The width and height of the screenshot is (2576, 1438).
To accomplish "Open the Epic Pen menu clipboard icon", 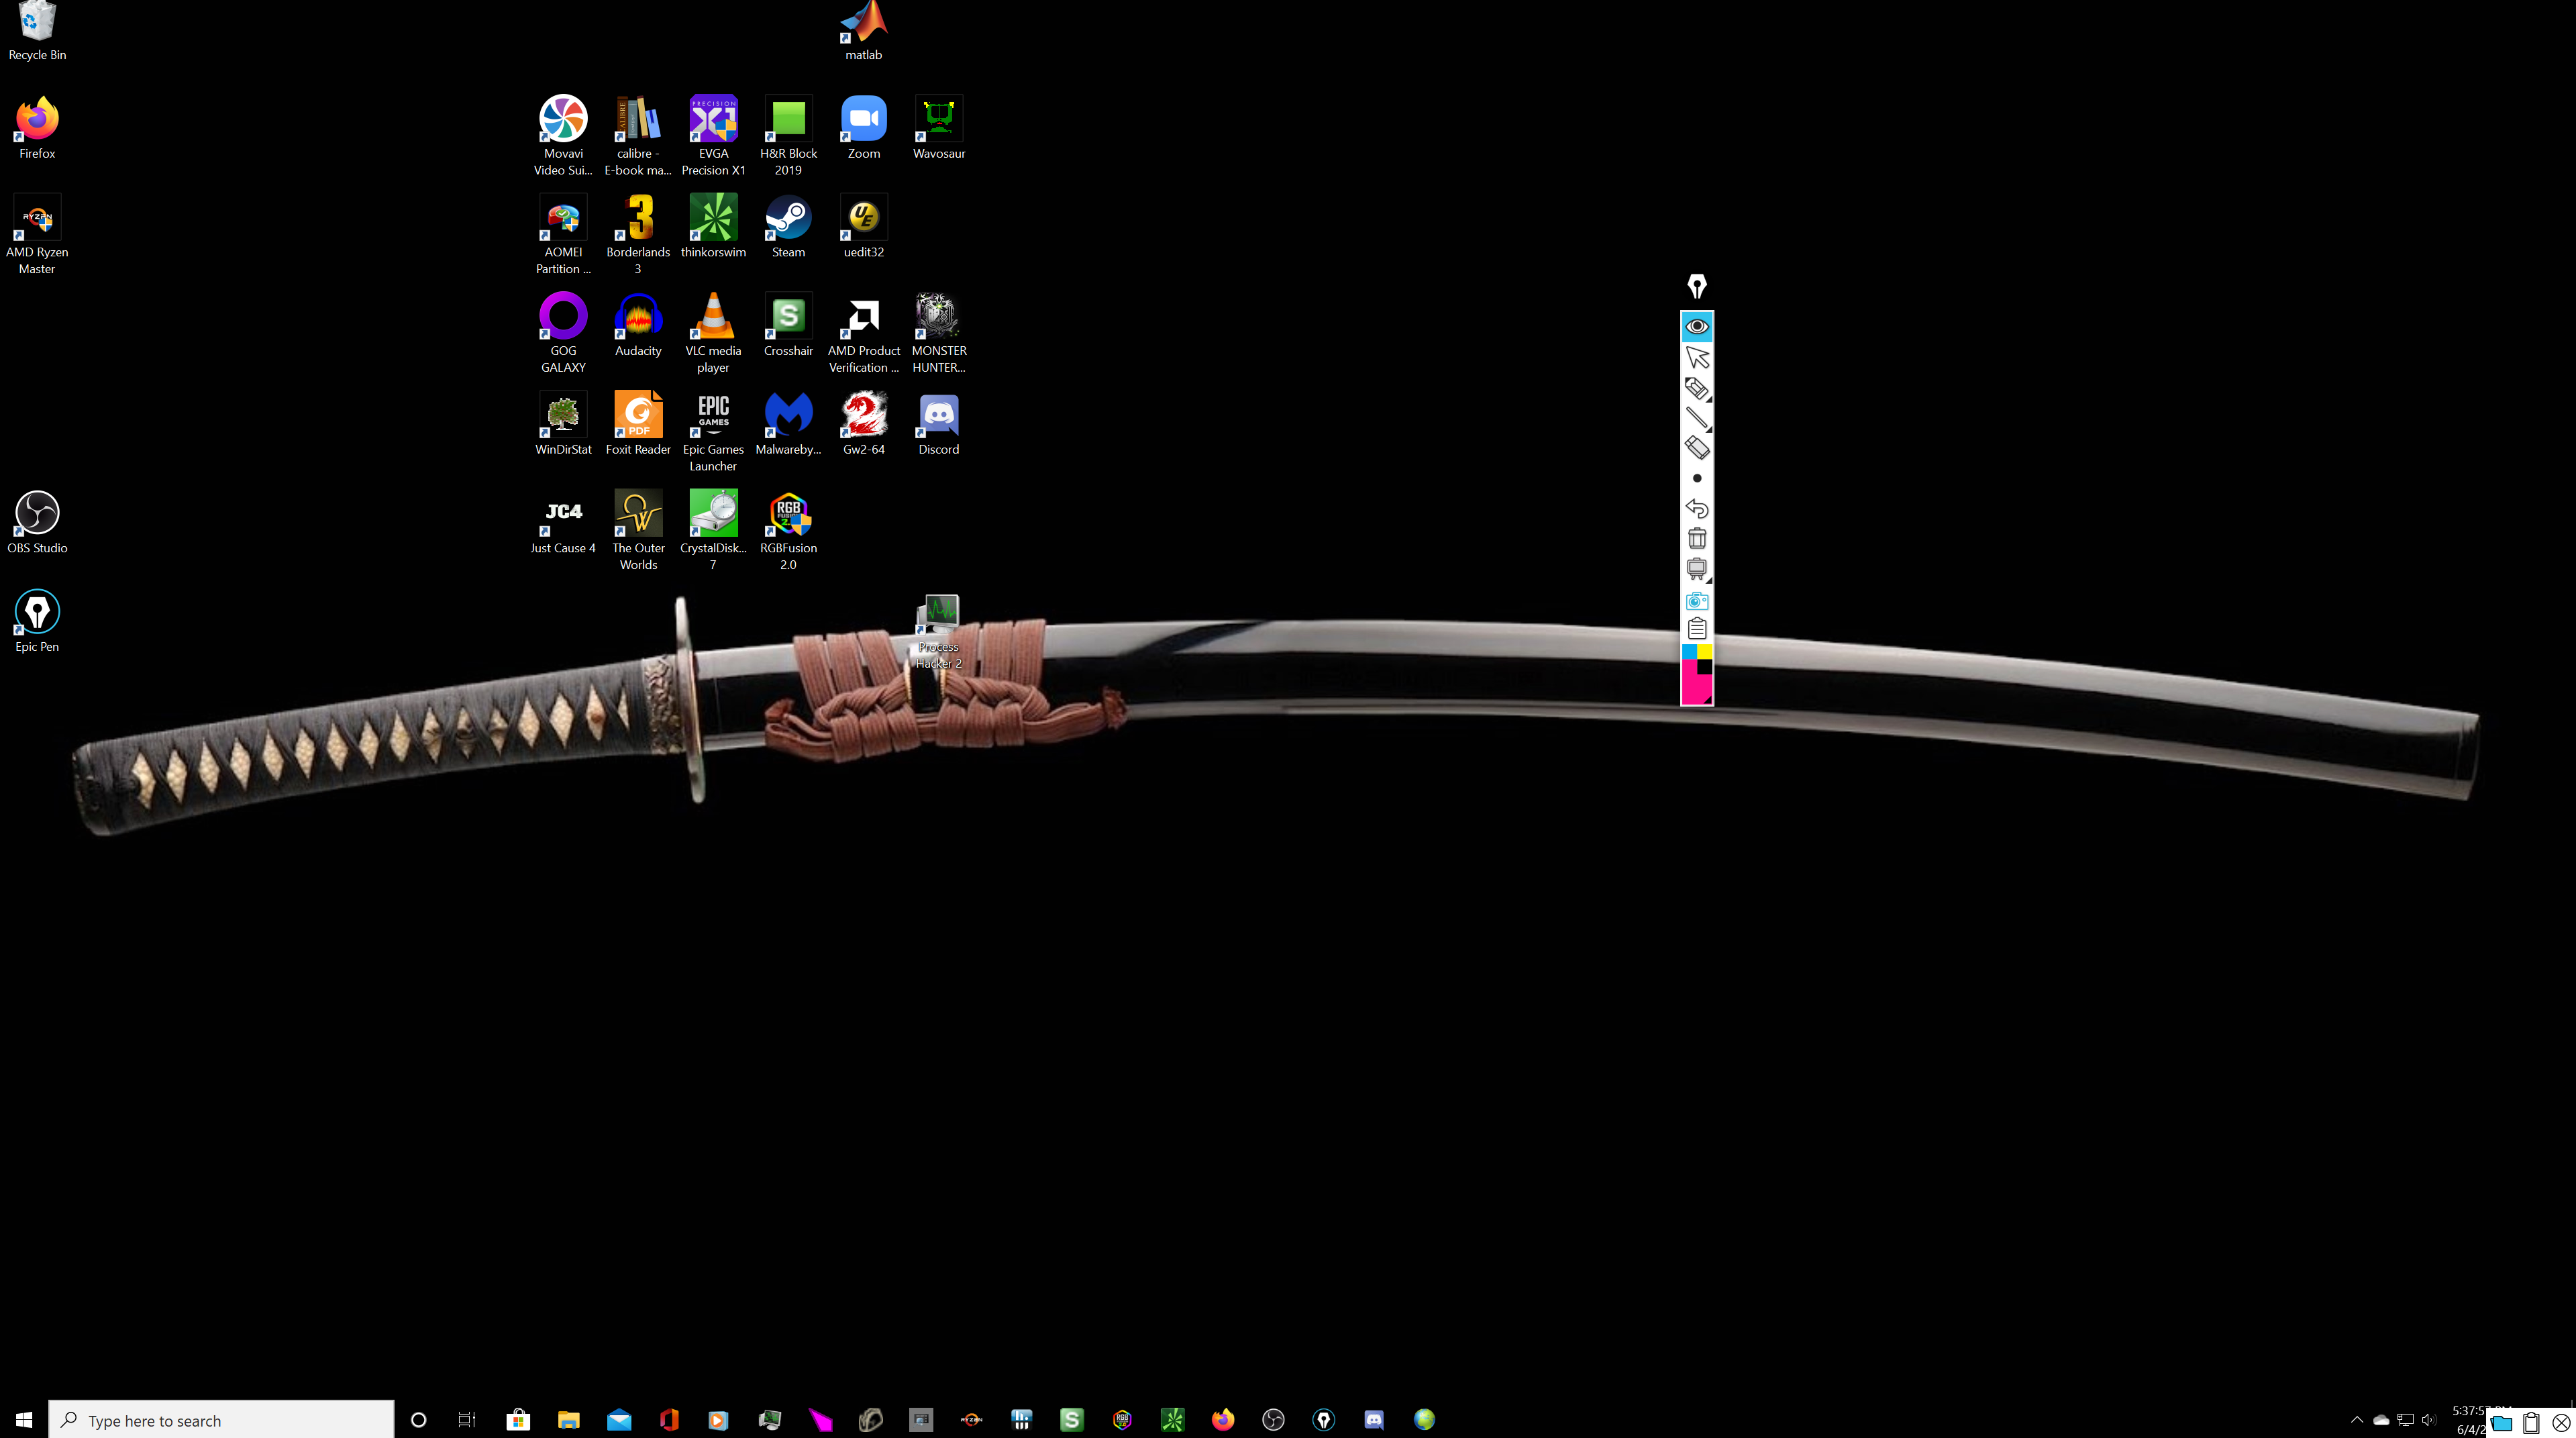I will [1696, 629].
